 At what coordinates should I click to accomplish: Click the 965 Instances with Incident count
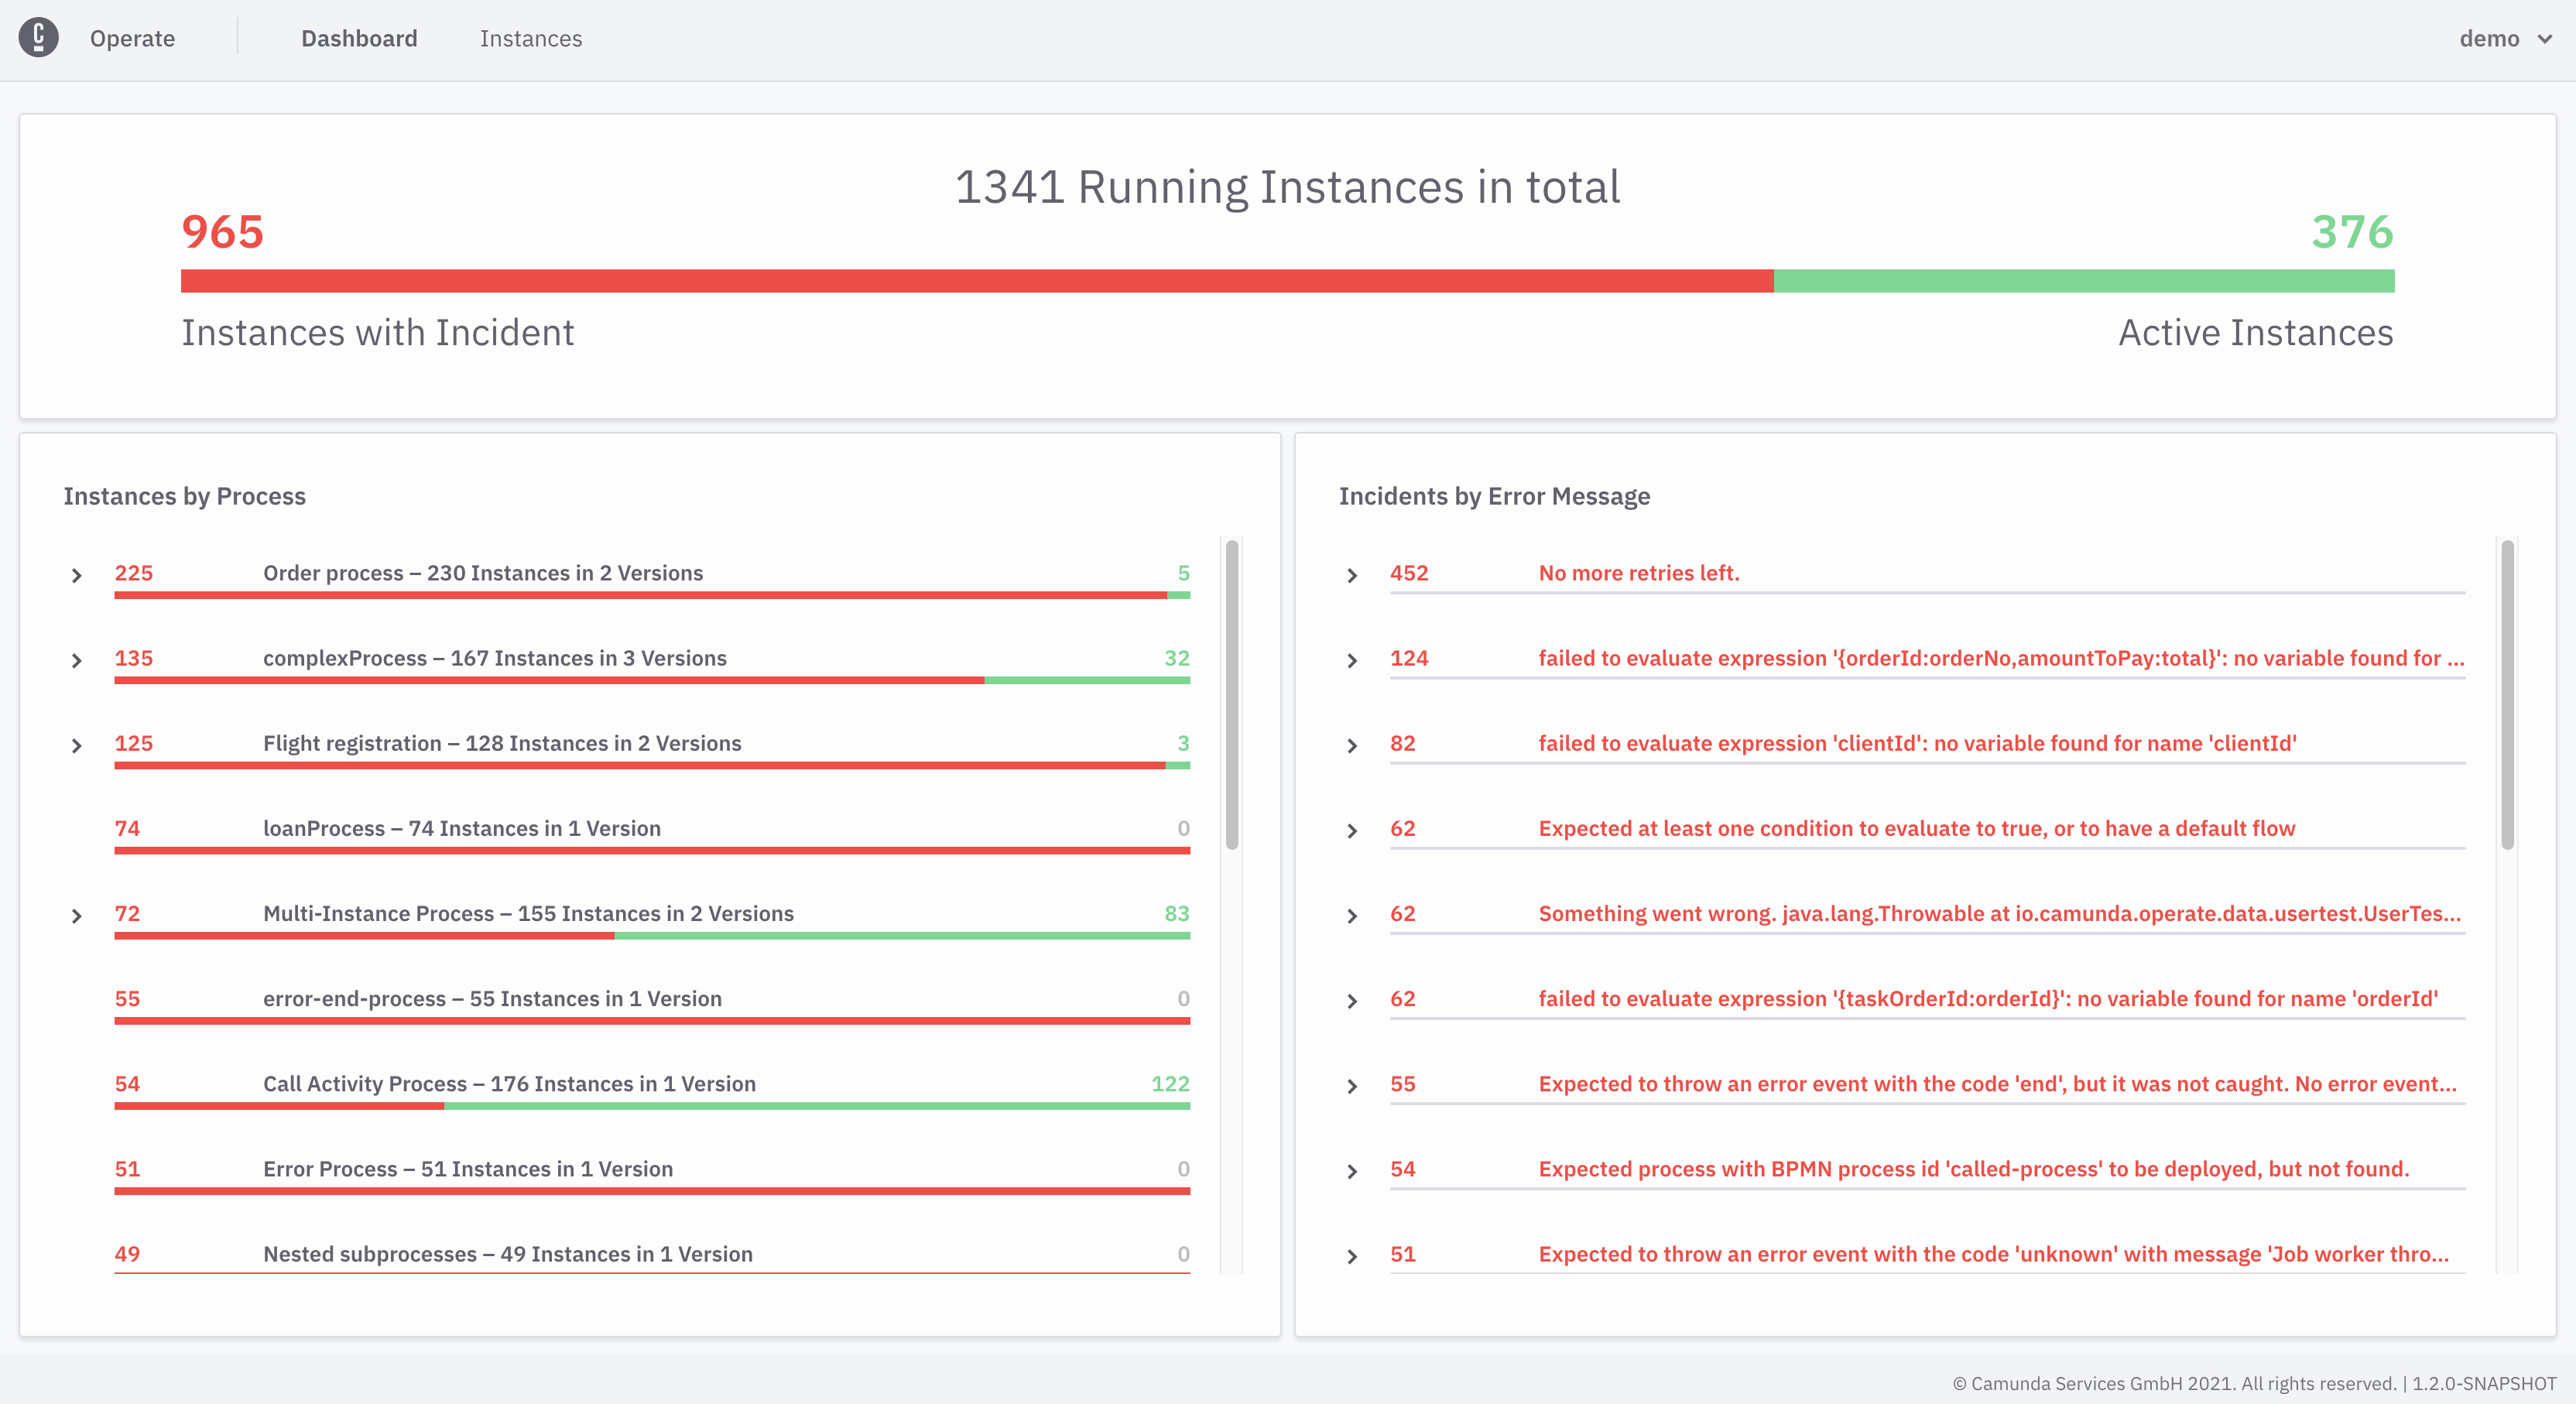[222, 232]
